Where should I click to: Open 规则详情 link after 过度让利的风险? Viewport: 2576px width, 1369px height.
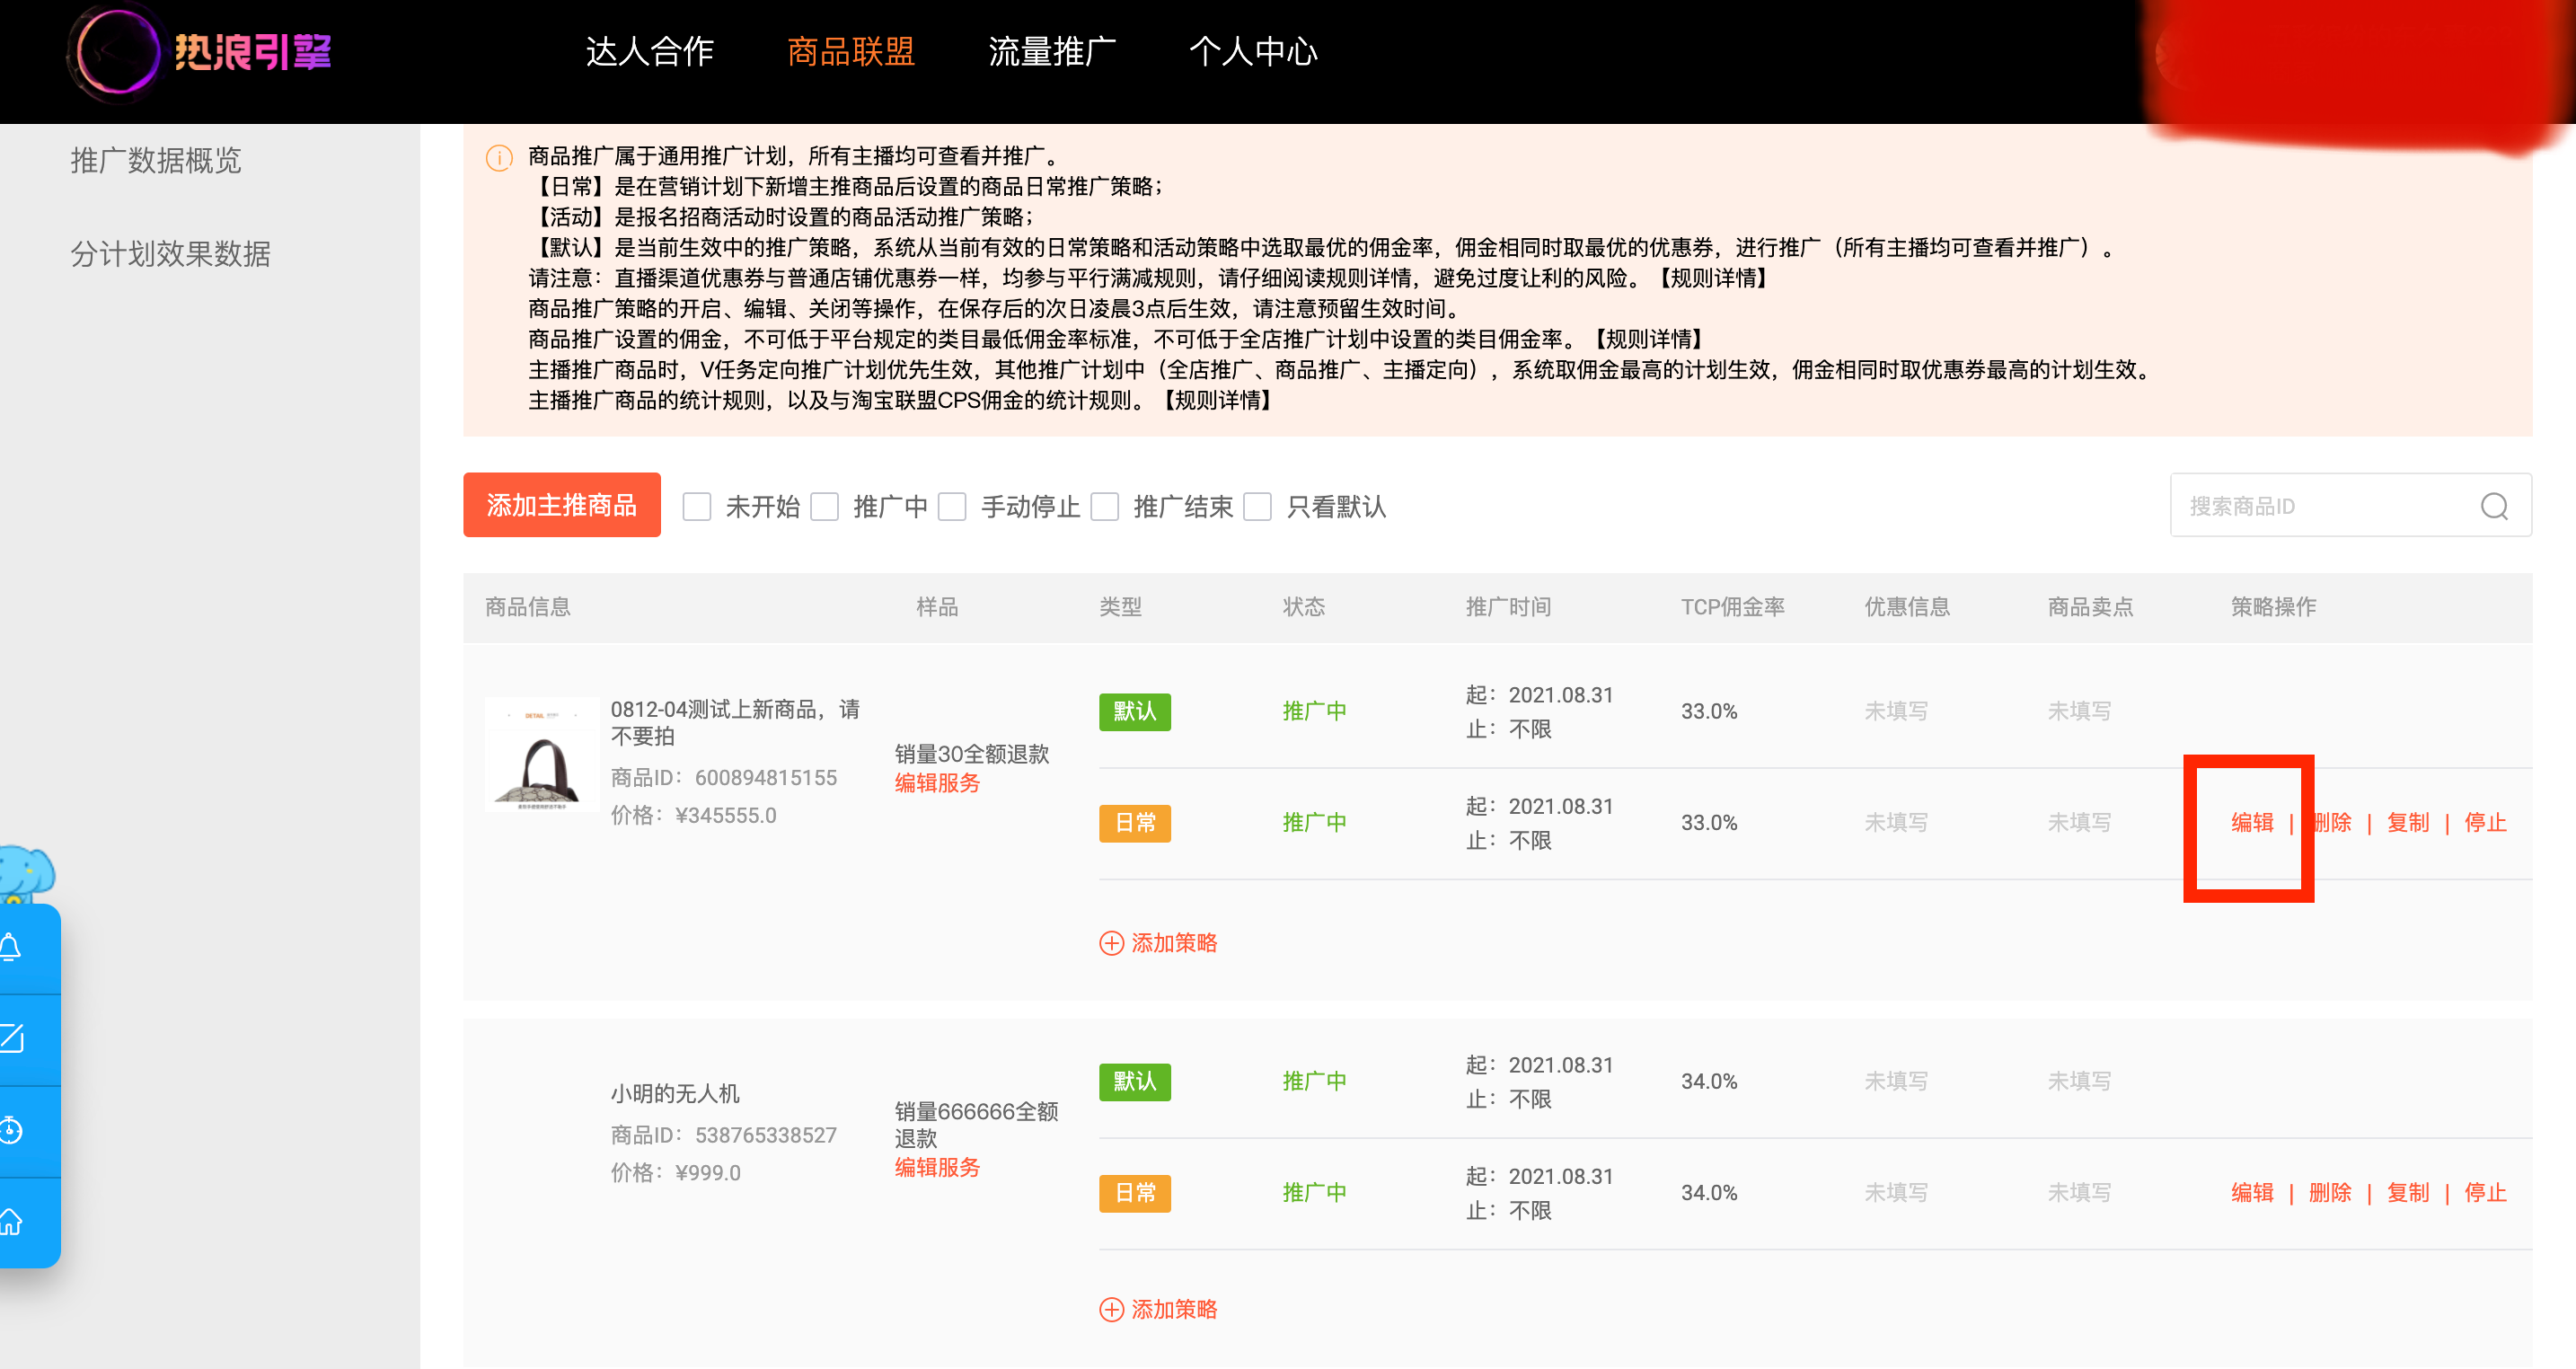coord(1713,278)
